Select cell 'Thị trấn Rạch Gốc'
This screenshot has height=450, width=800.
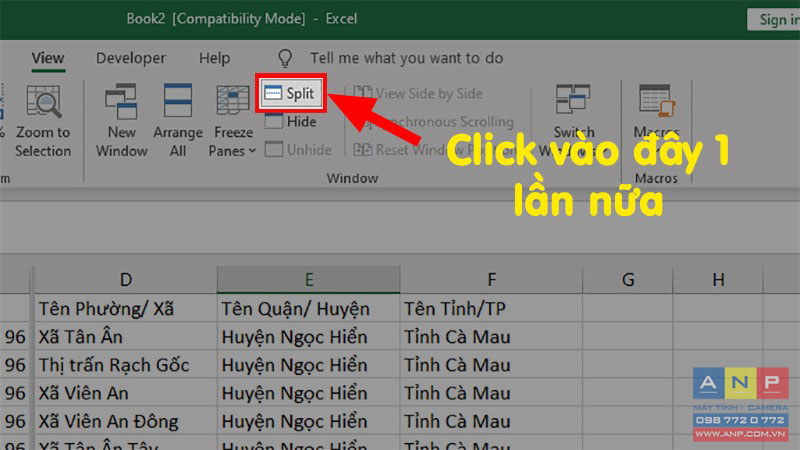pyautogui.click(x=126, y=364)
